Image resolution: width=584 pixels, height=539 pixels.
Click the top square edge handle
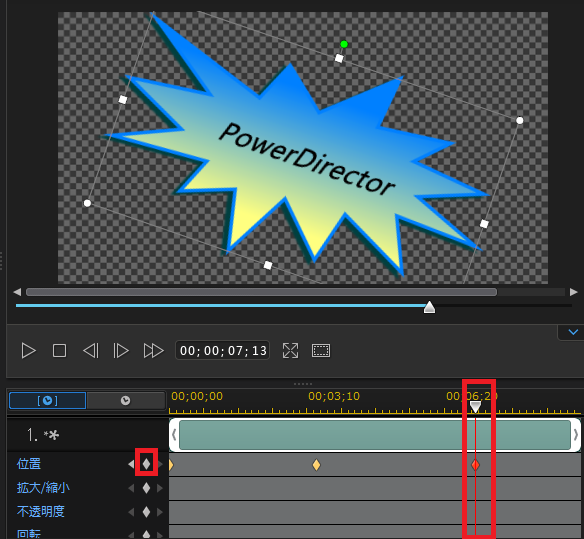[x=339, y=58]
